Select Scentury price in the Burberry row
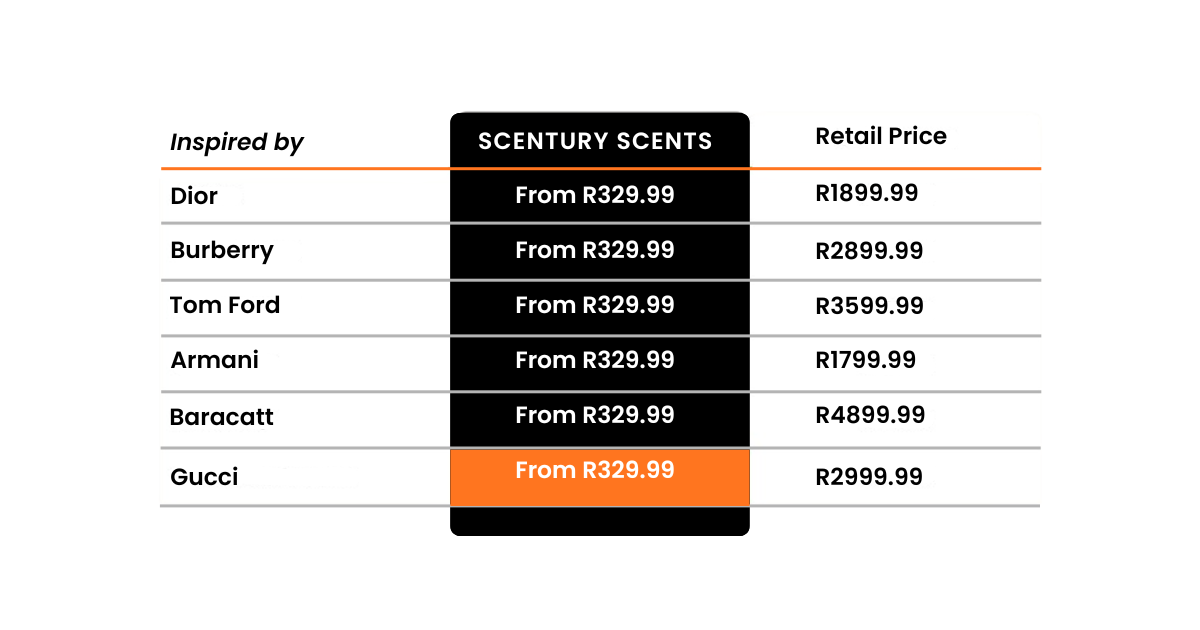The width and height of the screenshot is (1200, 630). [x=595, y=250]
